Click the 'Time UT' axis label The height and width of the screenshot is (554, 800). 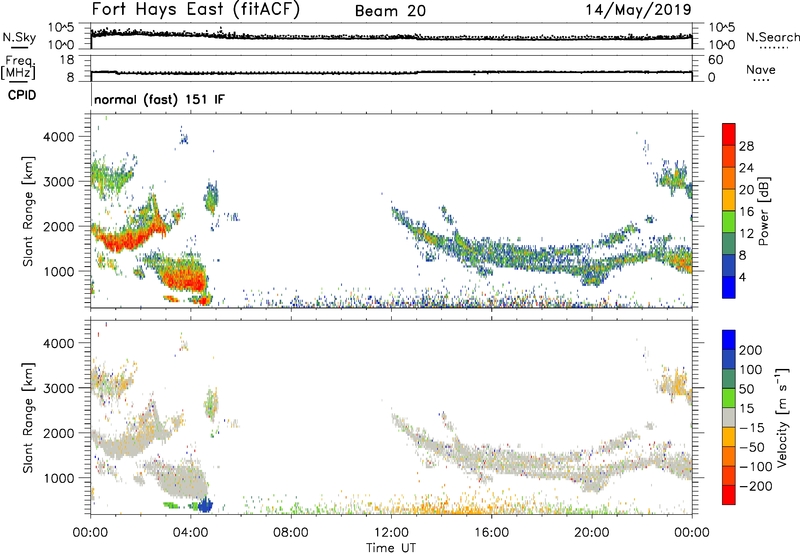(391, 547)
